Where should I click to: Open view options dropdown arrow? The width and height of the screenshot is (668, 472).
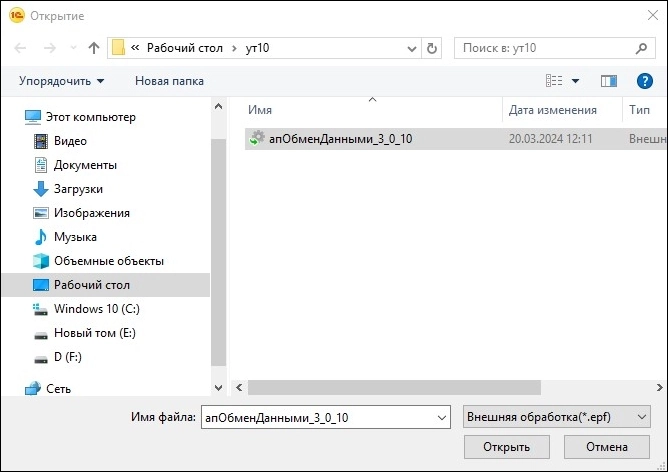point(575,81)
